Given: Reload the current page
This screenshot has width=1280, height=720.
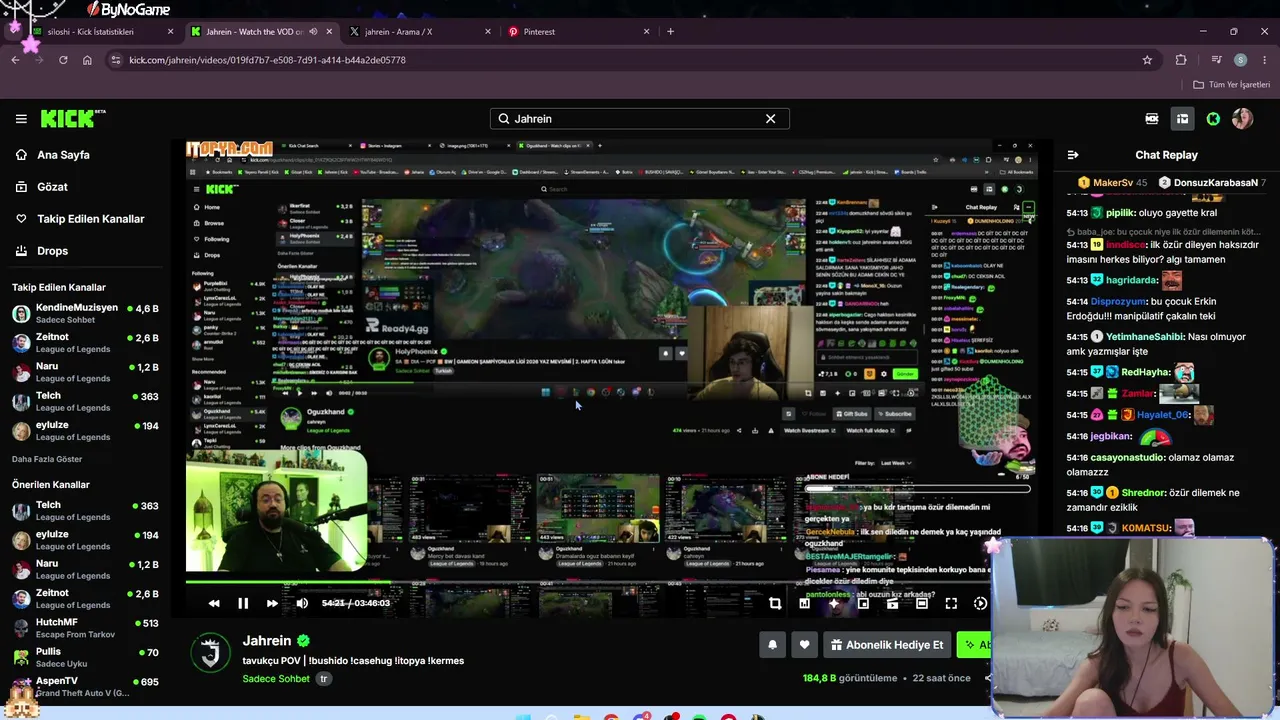Looking at the screenshot, I should point(63,60).
